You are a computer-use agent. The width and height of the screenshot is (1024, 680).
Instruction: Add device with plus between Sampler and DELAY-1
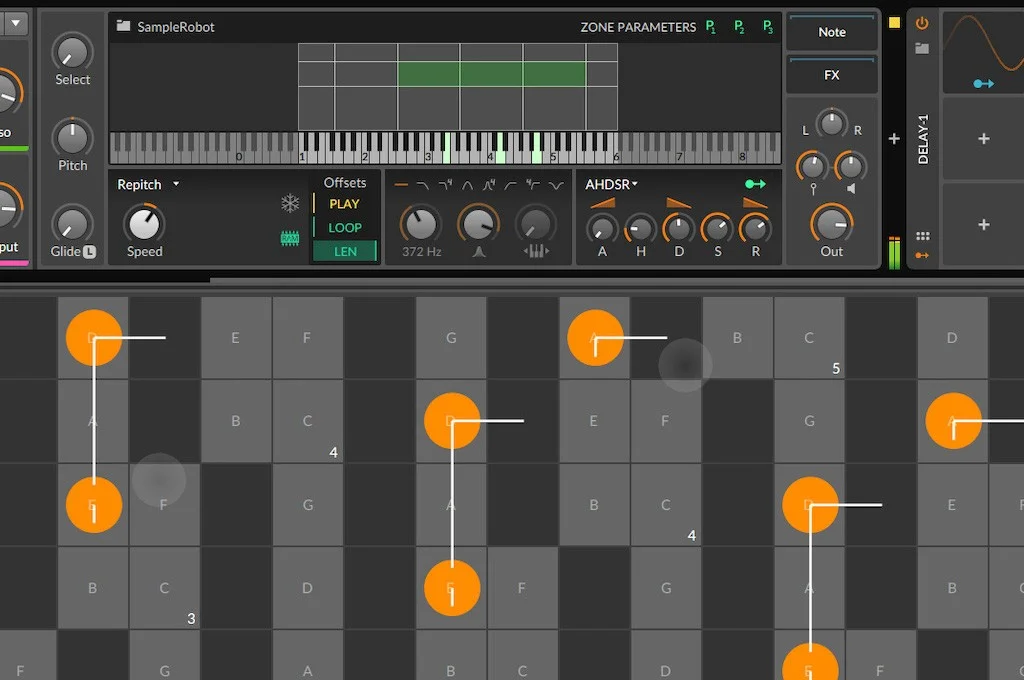click(x=894, y=138)
